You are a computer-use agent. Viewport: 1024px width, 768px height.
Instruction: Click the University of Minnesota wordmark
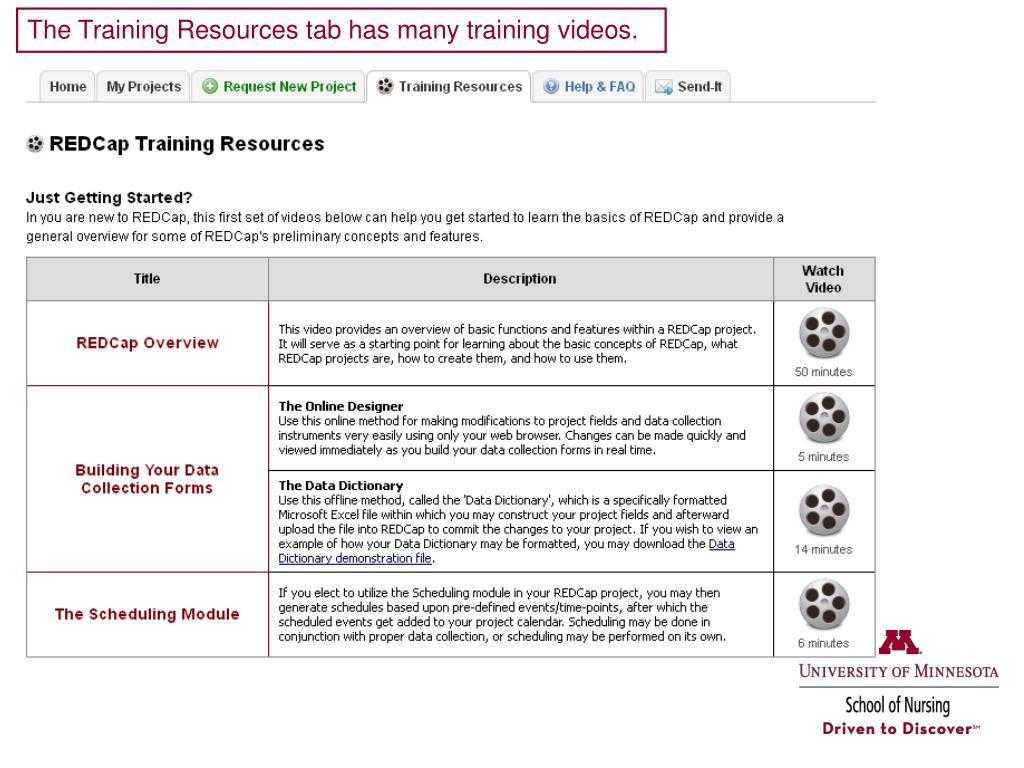click(x=899, y=671)
